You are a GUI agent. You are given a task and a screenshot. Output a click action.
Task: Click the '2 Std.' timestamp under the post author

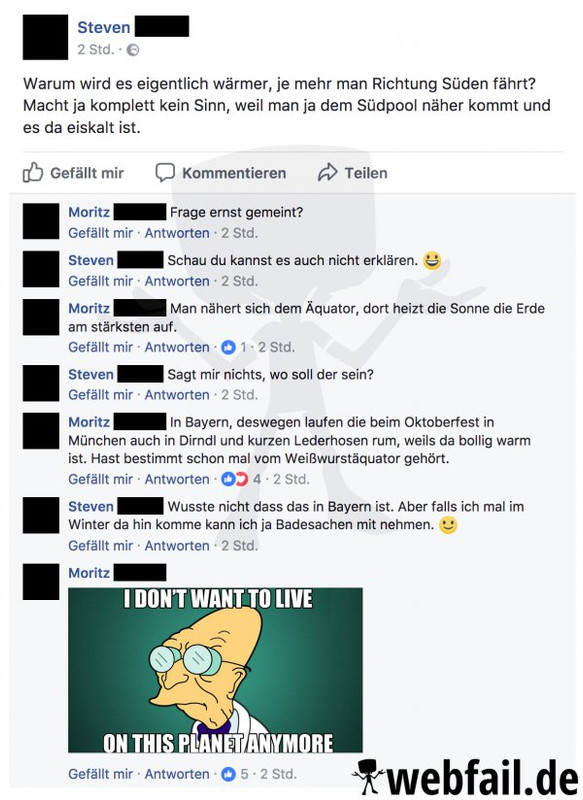click(x=95, y=49)
